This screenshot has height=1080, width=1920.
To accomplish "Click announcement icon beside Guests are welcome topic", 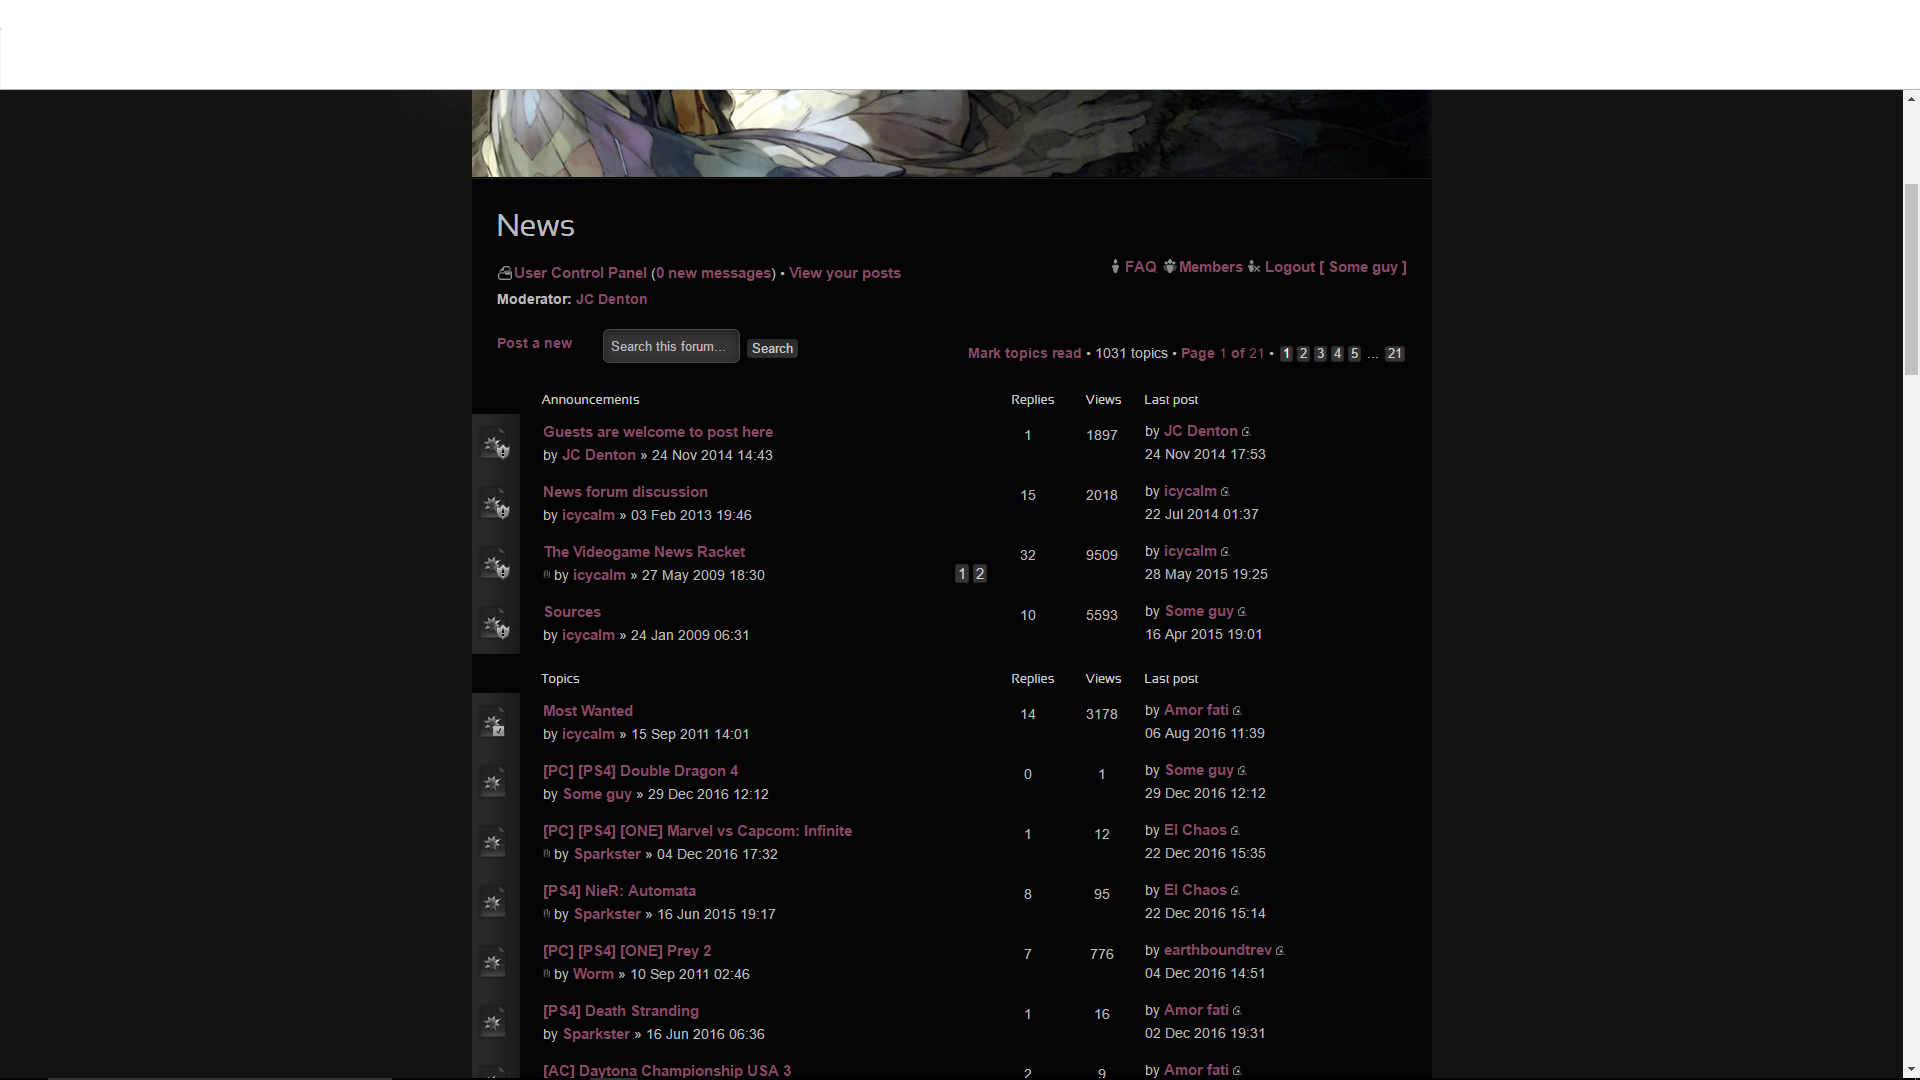I will pos(495,444).
